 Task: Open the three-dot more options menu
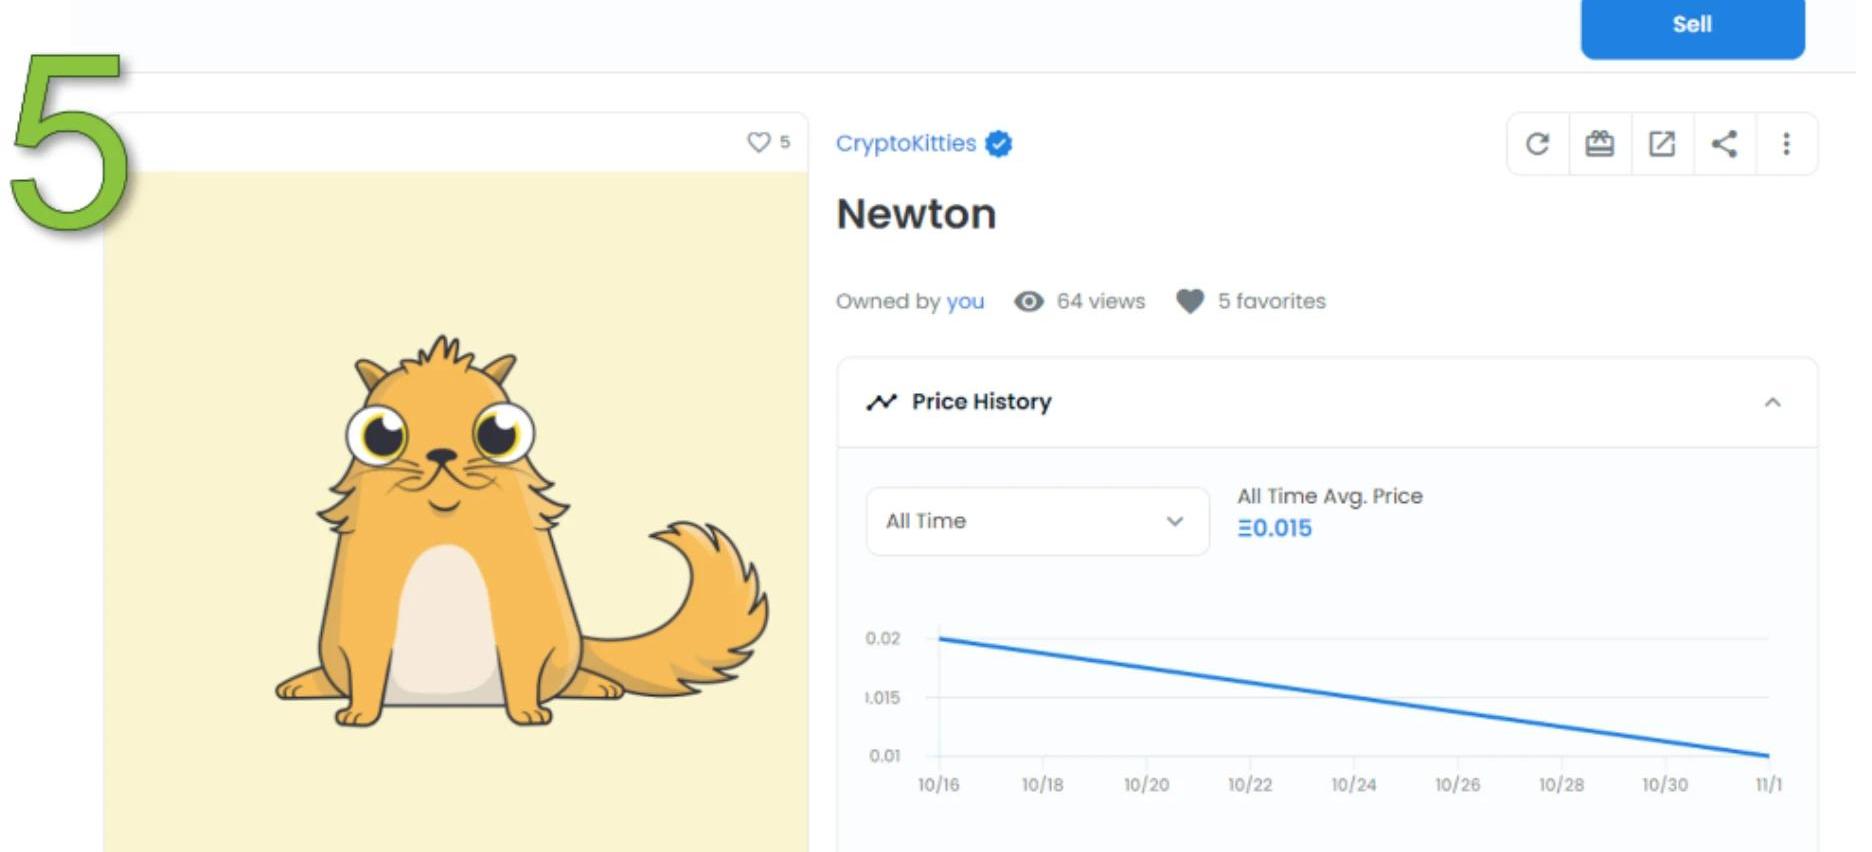(x=1786, y=144)
